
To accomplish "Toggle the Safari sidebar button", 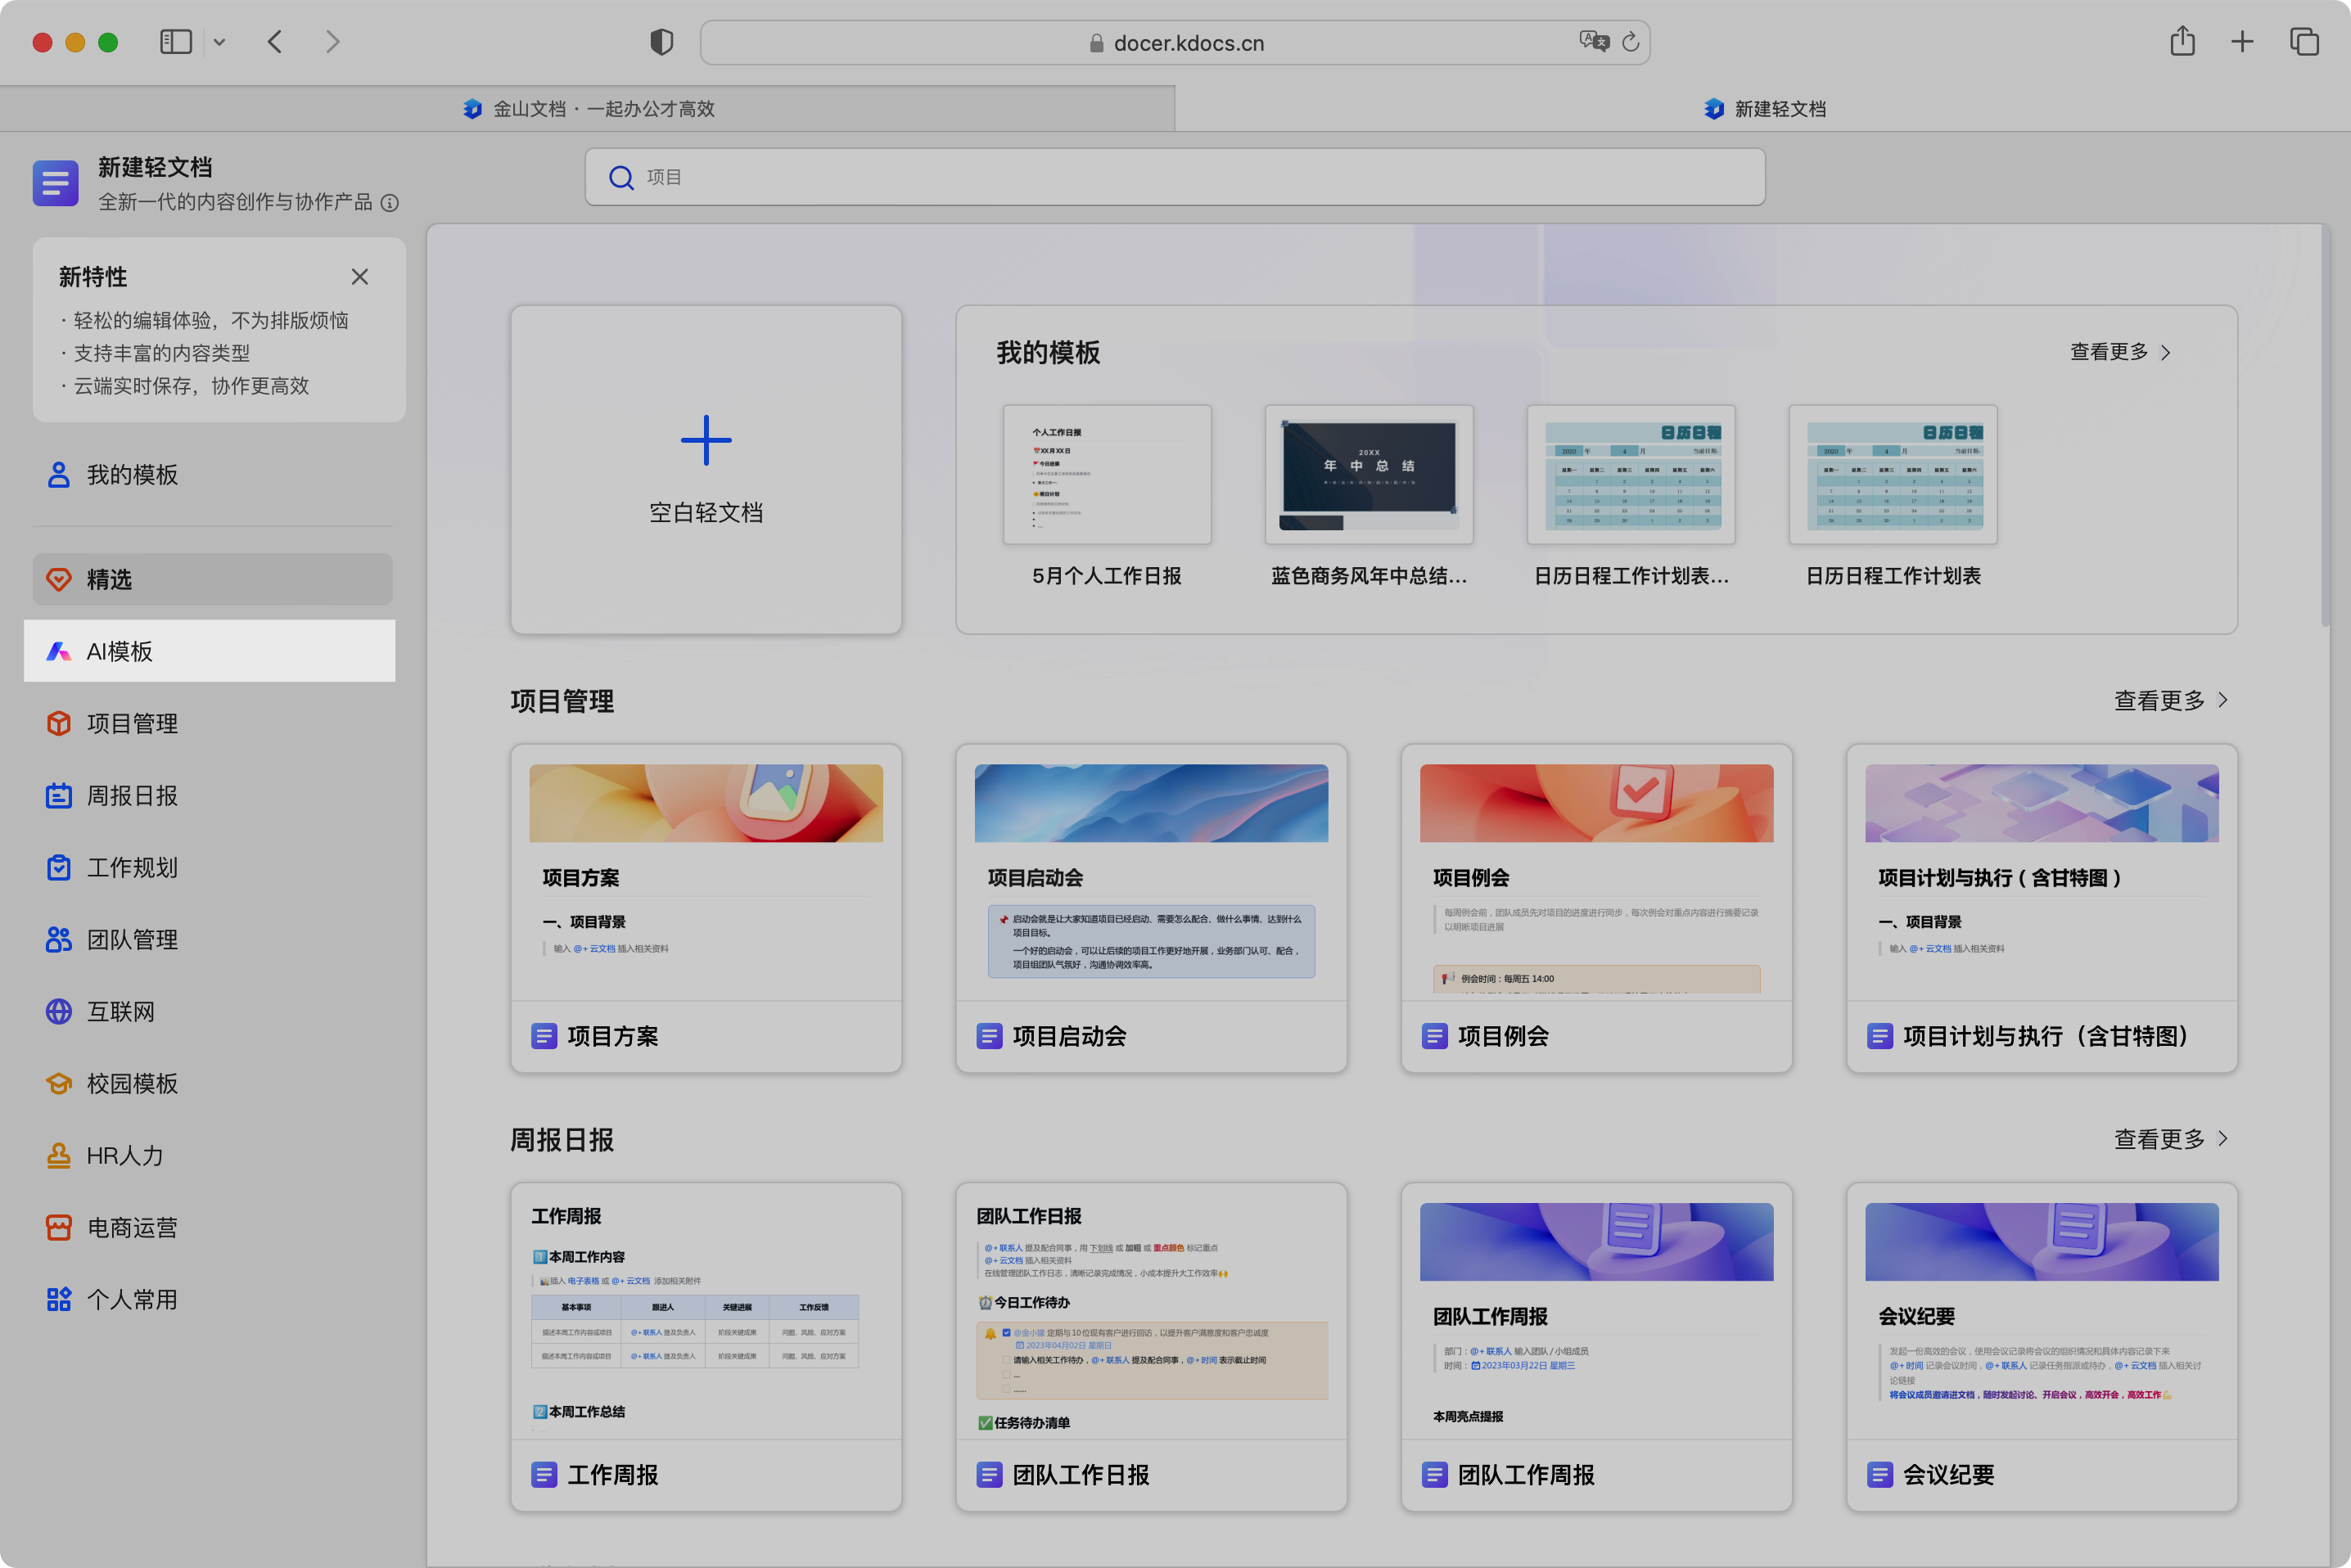I will (x=176, y=42).
